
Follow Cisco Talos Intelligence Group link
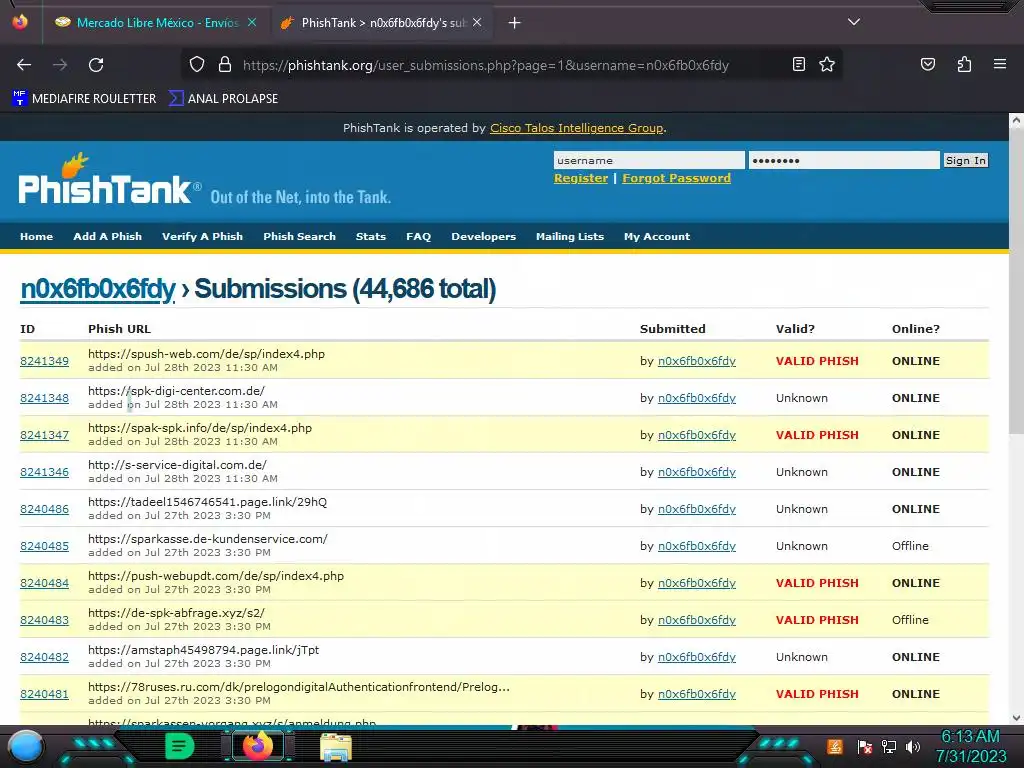tap(577, 128)
